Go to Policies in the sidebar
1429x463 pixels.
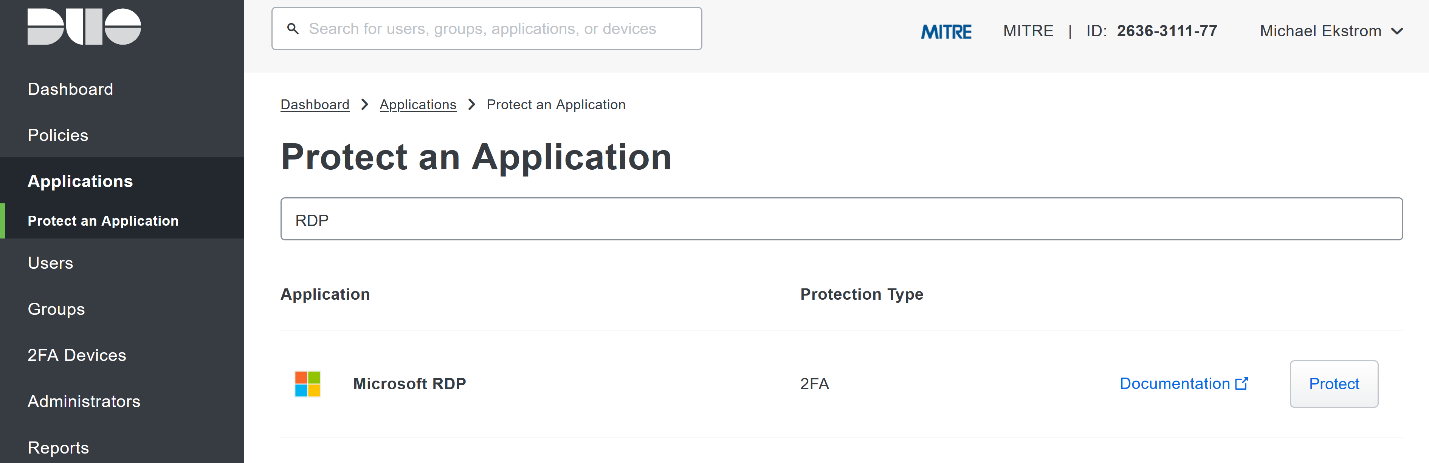tap(58, 135)
